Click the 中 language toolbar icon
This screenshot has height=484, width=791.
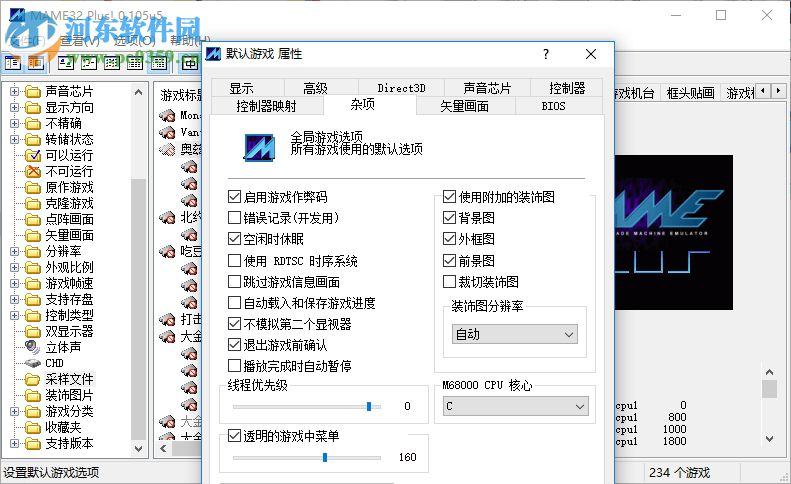190,63
